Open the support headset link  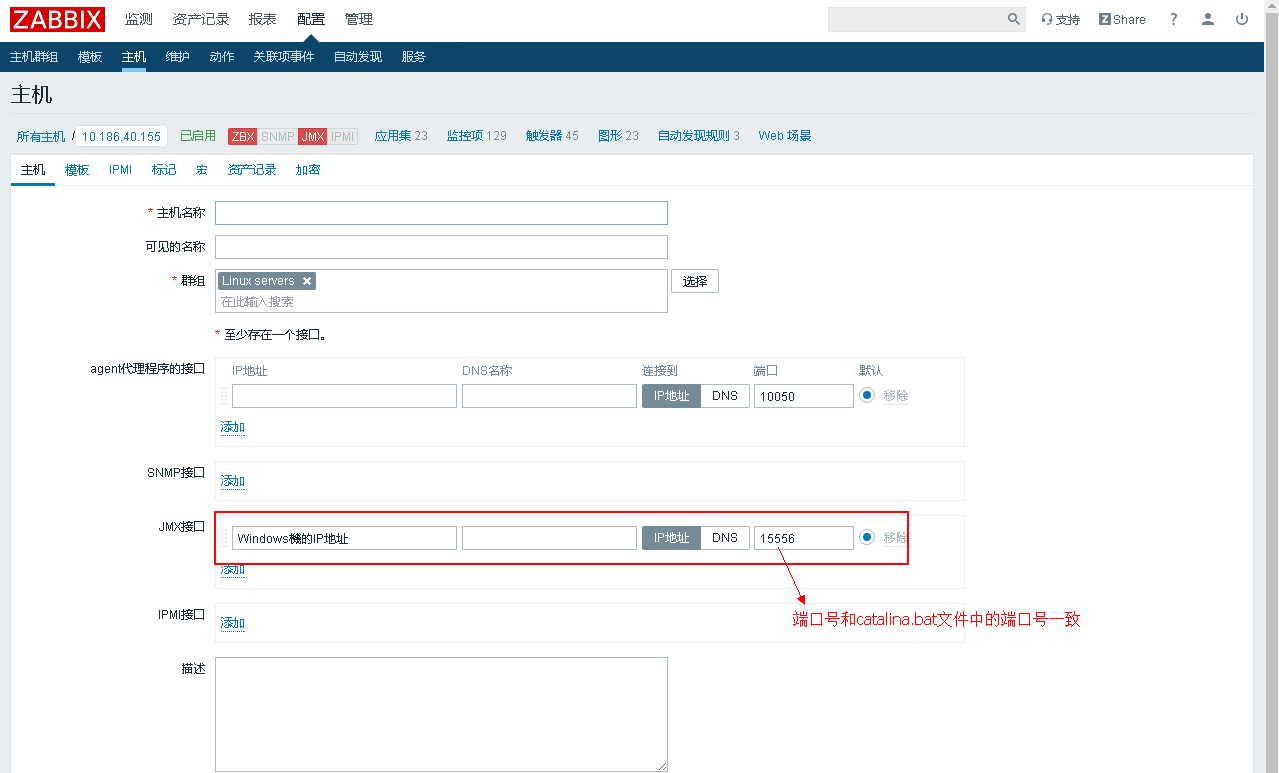[1061, 19]
